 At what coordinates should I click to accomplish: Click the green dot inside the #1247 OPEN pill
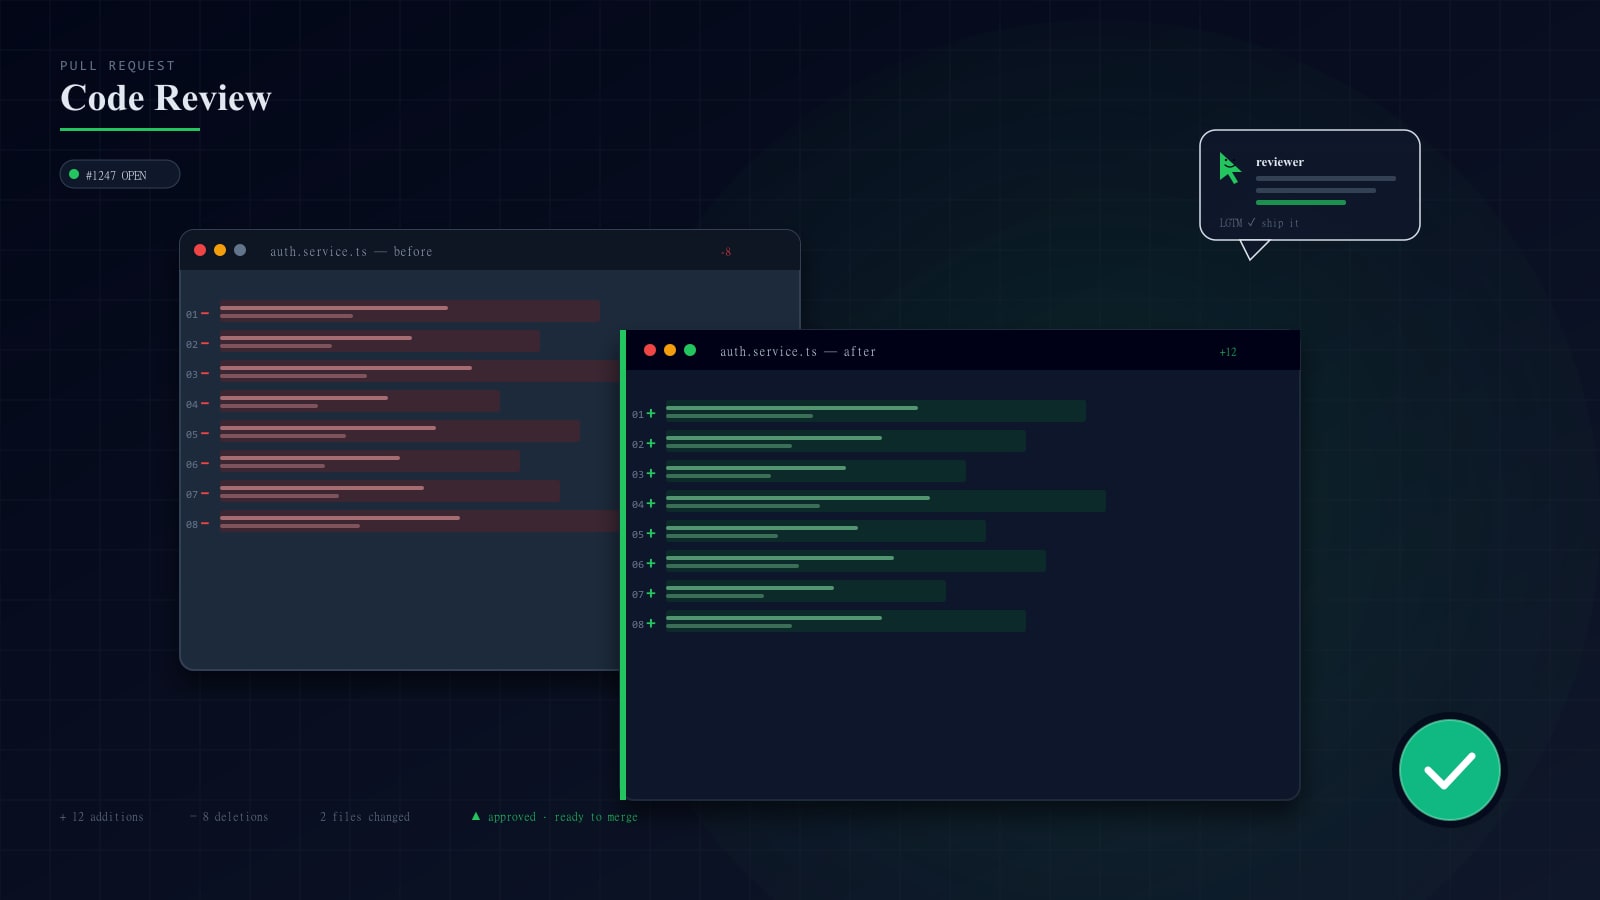click(74, 174)
